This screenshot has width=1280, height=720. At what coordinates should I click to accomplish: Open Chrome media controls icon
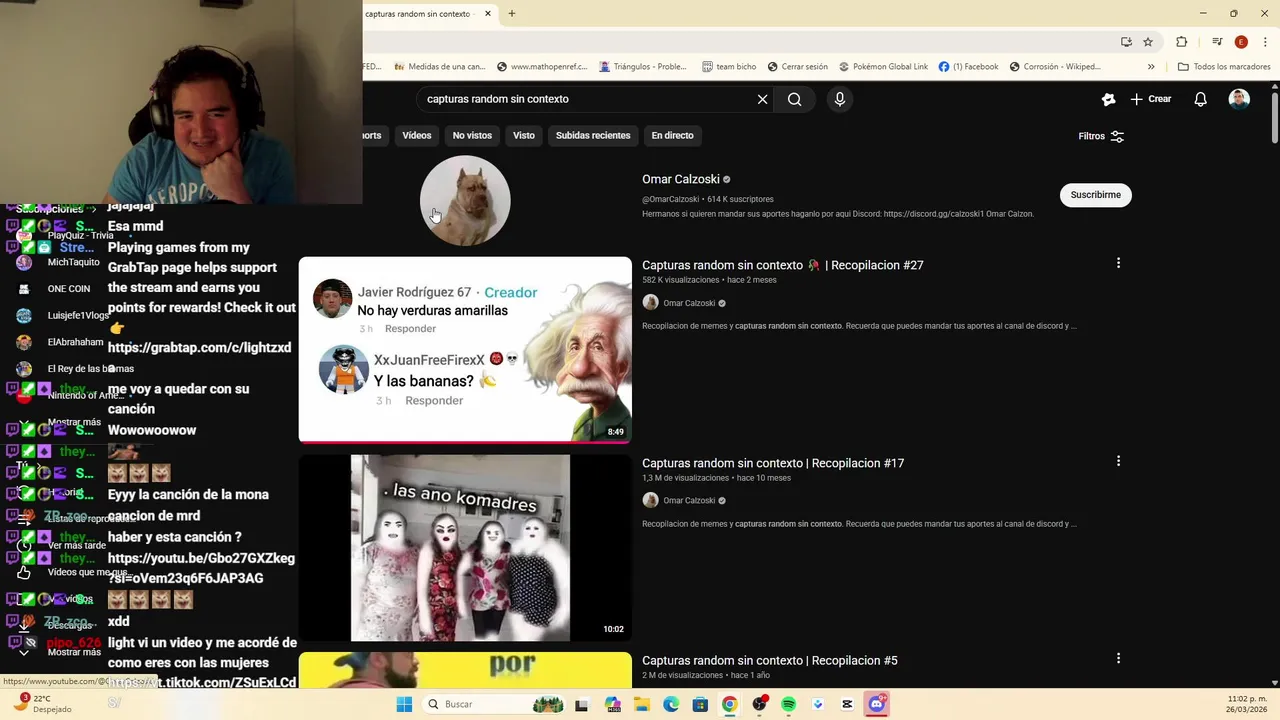1217,42
